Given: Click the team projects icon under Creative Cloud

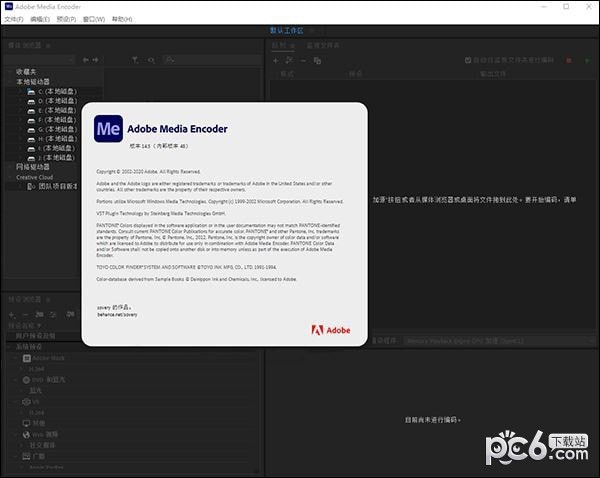Looking at the screenshot, I should pyautogui.click(x=31, y=187).
